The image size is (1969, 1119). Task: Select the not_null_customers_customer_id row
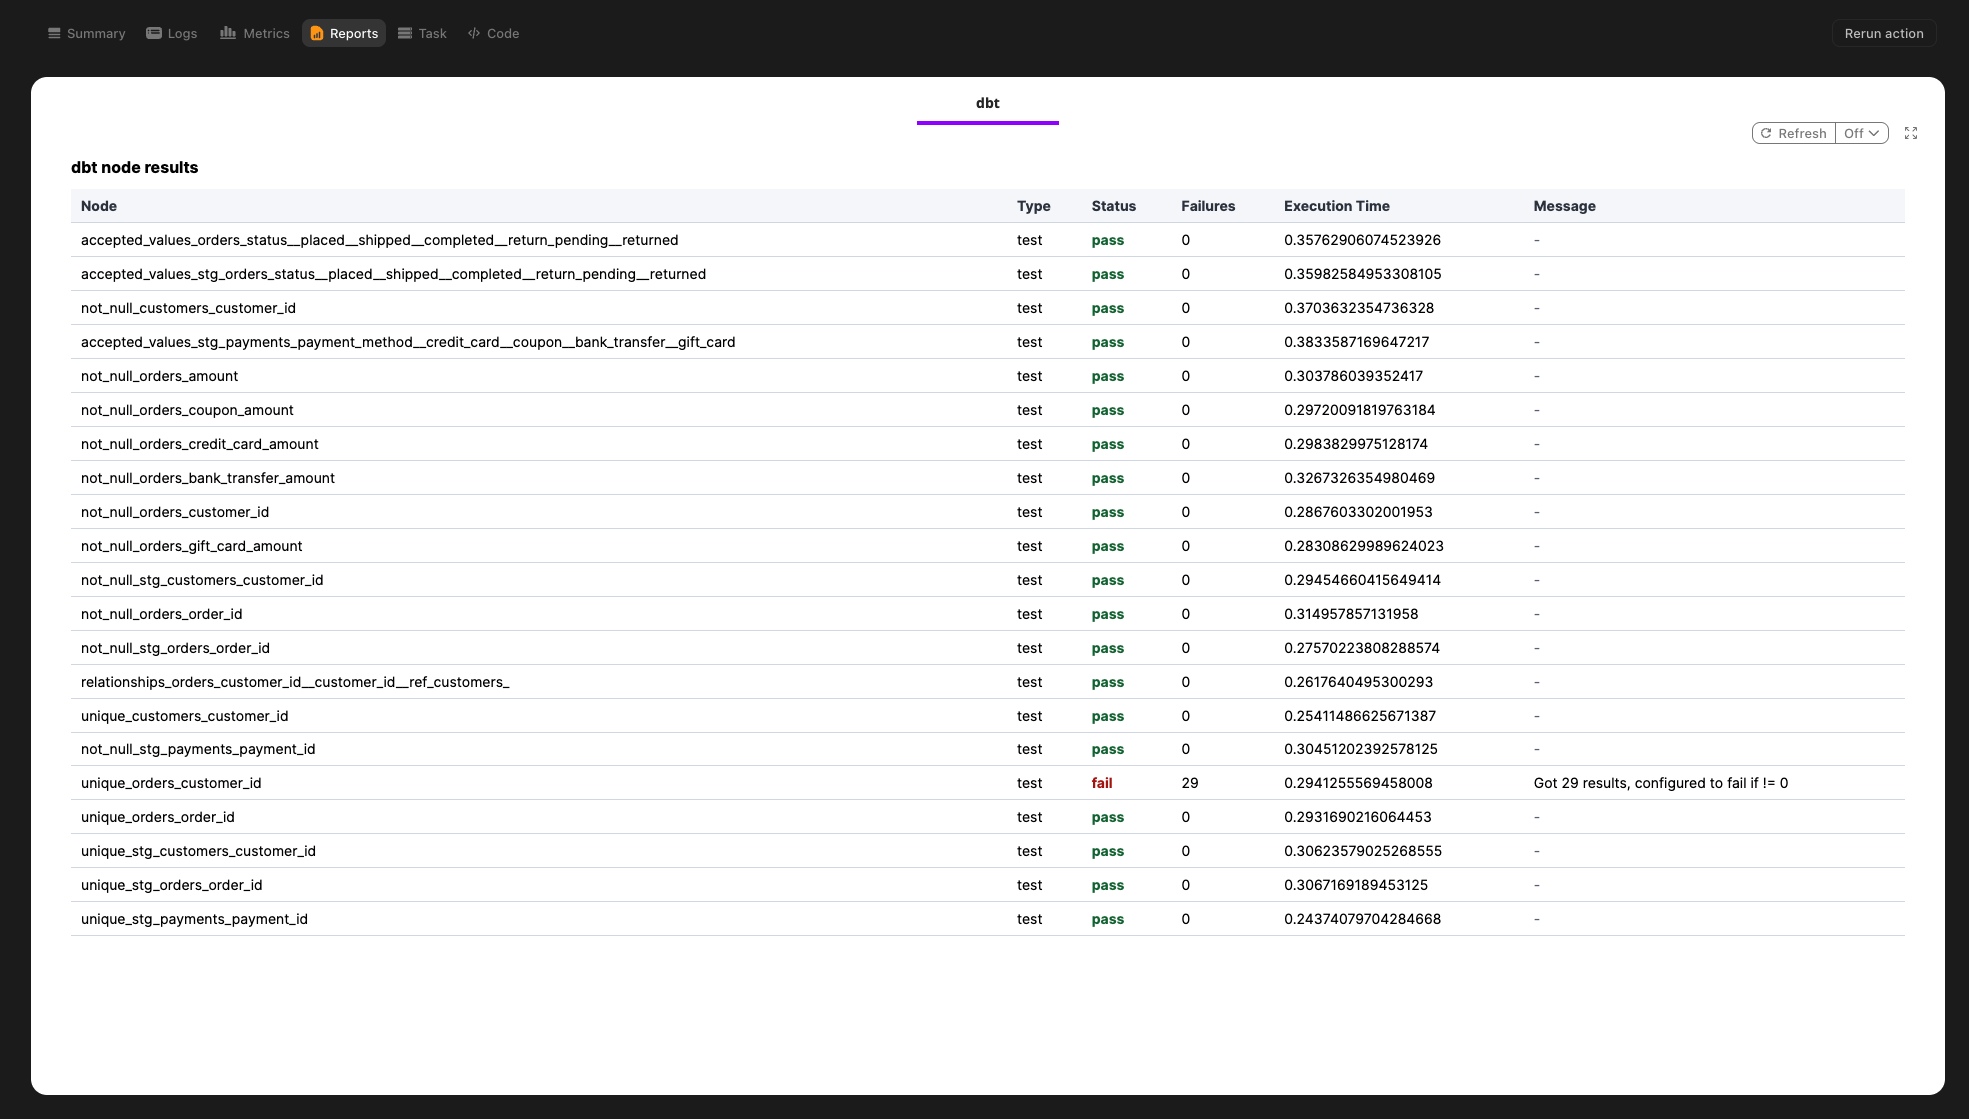(x=987, y=308)
